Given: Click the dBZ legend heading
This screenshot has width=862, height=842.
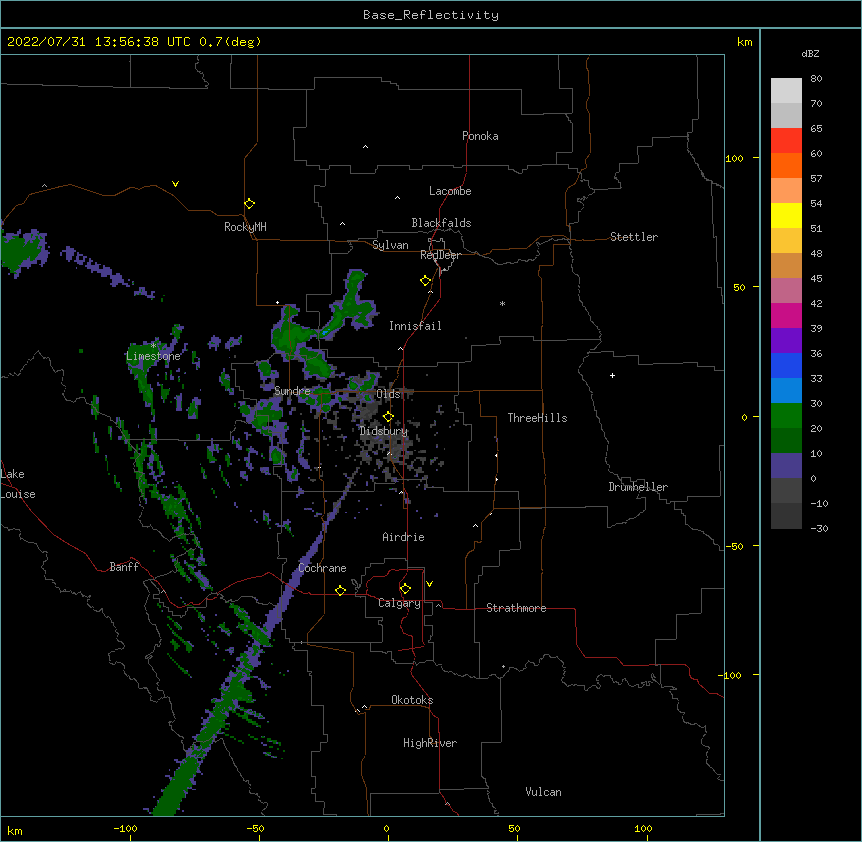Looking at the screenshot, I should coord(810,53).
